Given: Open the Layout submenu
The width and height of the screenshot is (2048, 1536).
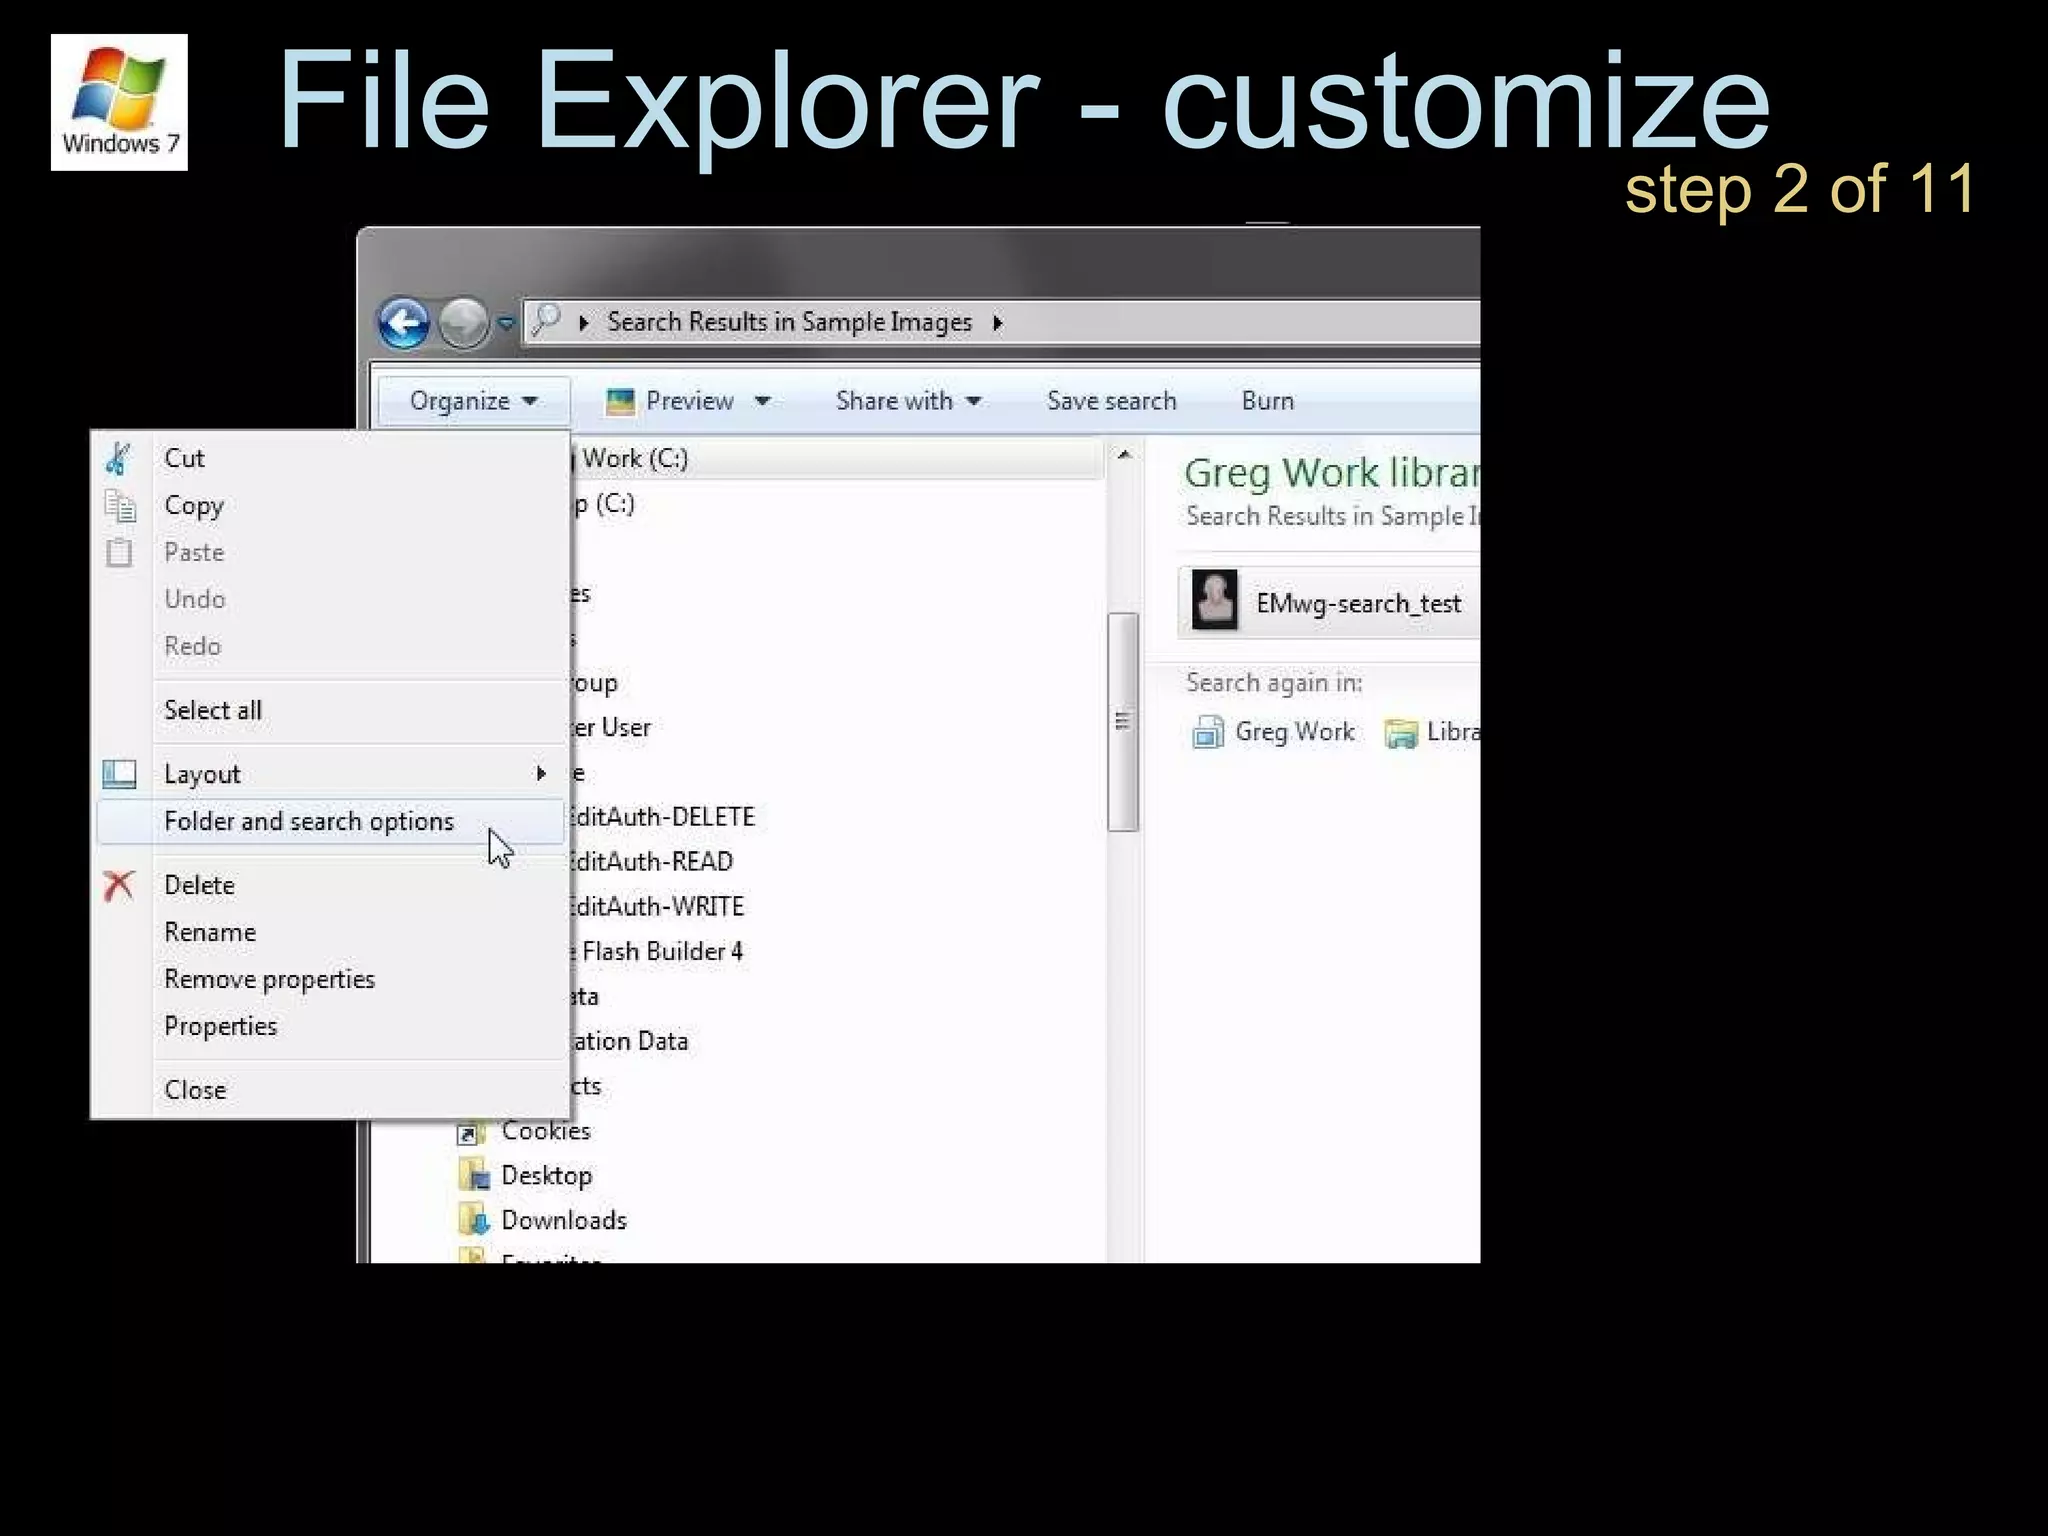Looking at the screenshot, I should pos(330,774).
